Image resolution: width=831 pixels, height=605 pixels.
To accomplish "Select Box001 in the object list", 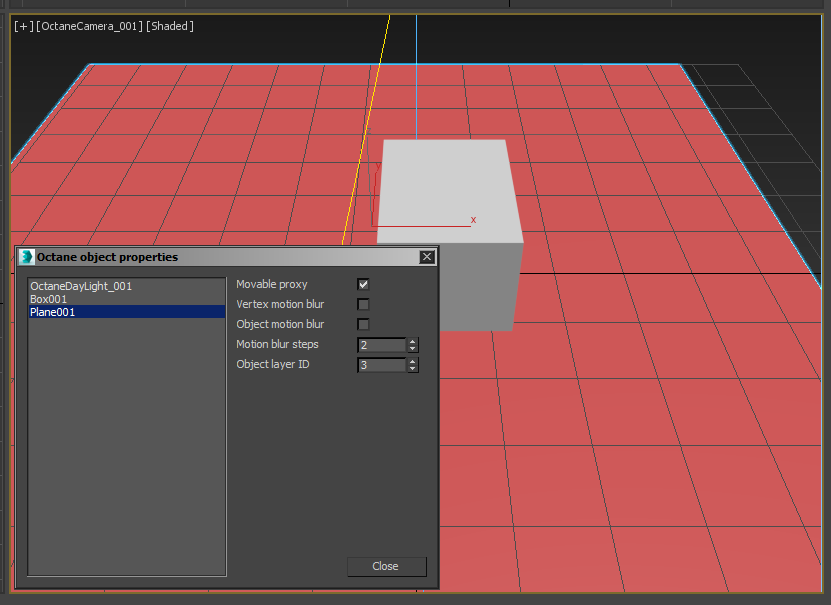I will pyautogui.click(x=127, y=299).
